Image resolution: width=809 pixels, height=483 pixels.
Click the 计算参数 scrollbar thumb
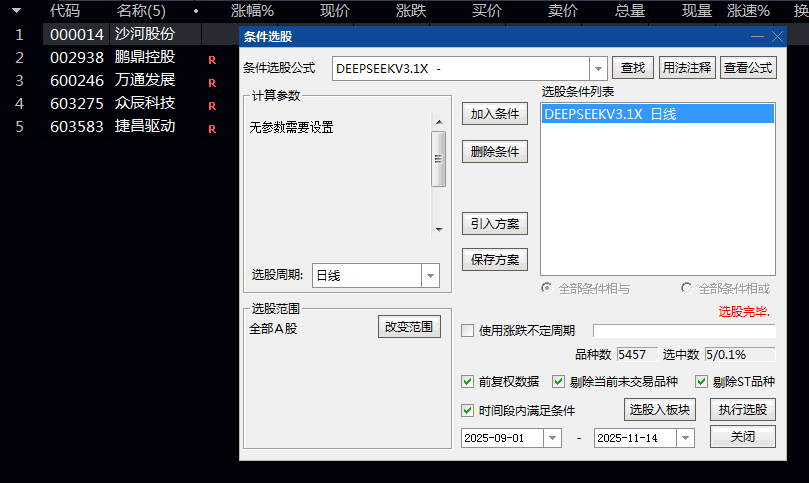click(439, 159)
